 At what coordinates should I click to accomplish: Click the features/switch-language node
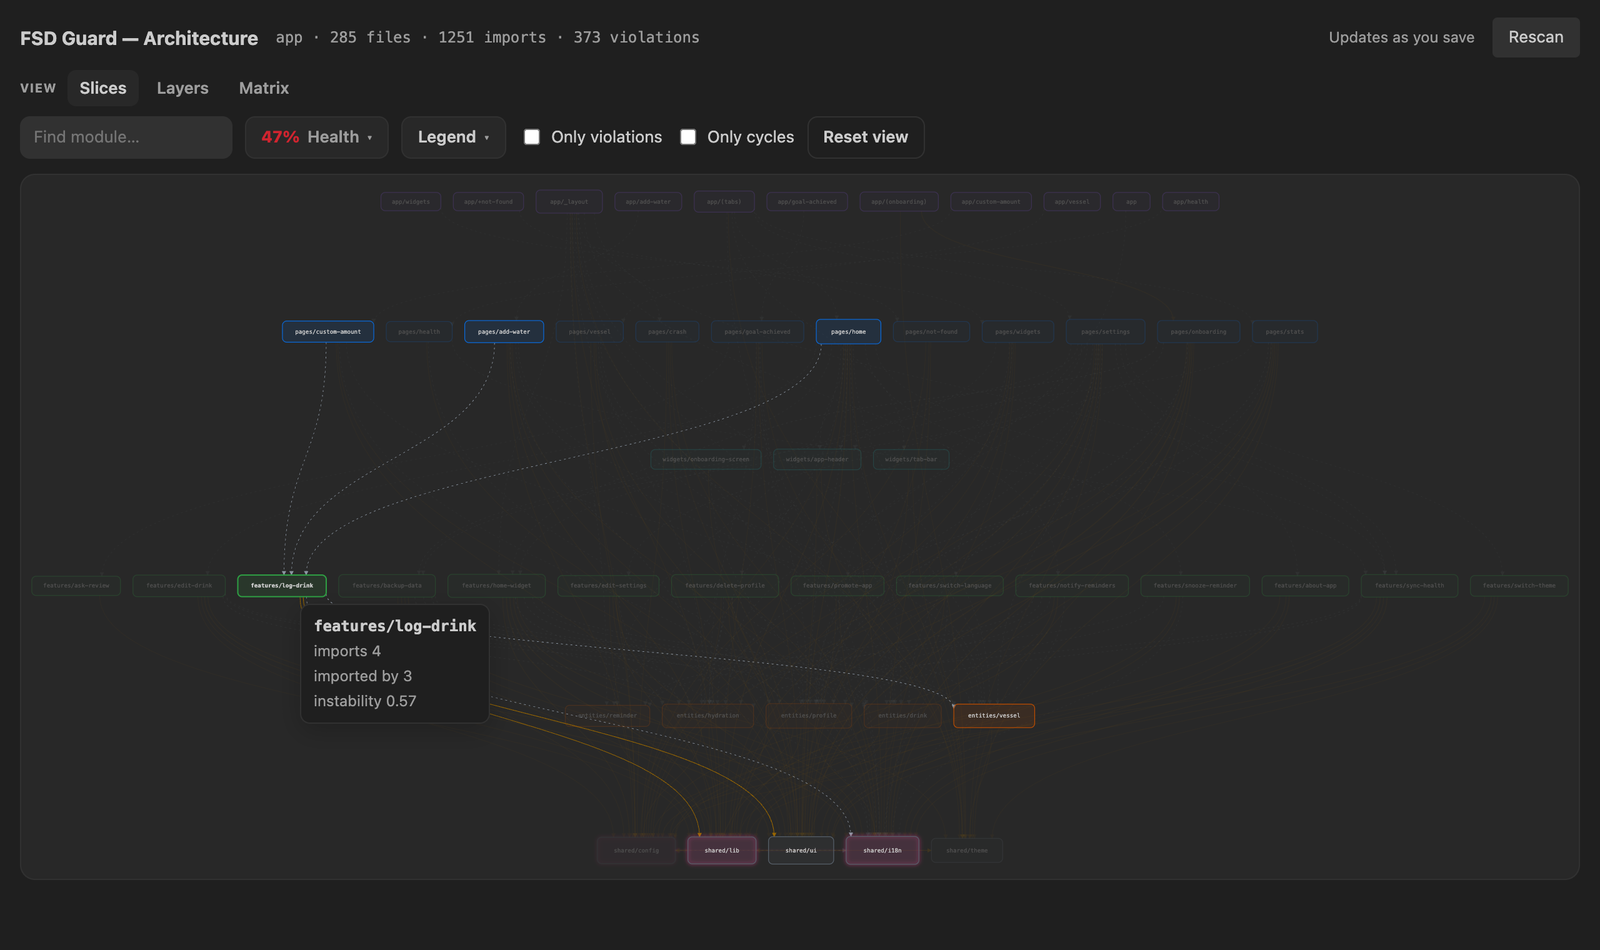point(950,585)
